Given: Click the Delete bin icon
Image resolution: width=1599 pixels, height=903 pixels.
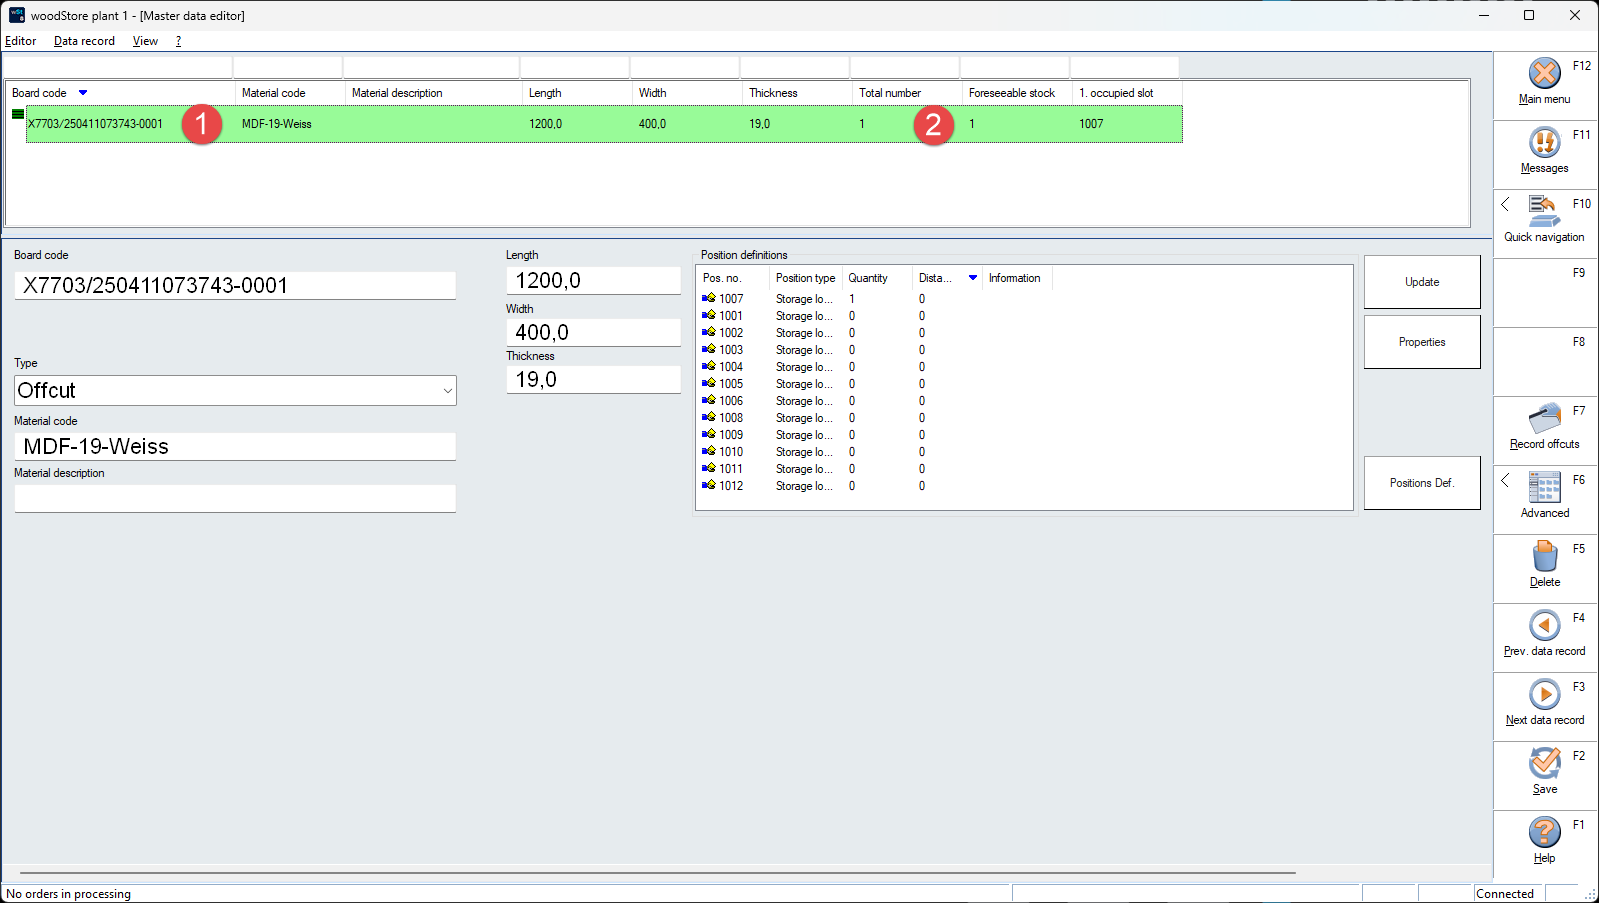Looking at the screenshot, I should click(x=1544, y=556).
